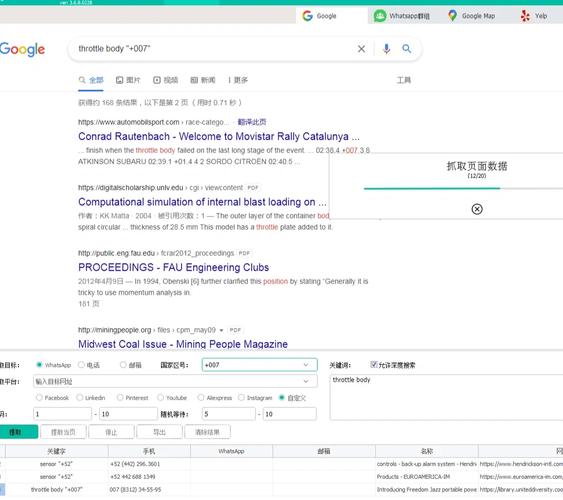Open the Conrad Rautenbach Rally Catalunya result
The width and height of the screenshot is (563, 500).
pos(219,136)
